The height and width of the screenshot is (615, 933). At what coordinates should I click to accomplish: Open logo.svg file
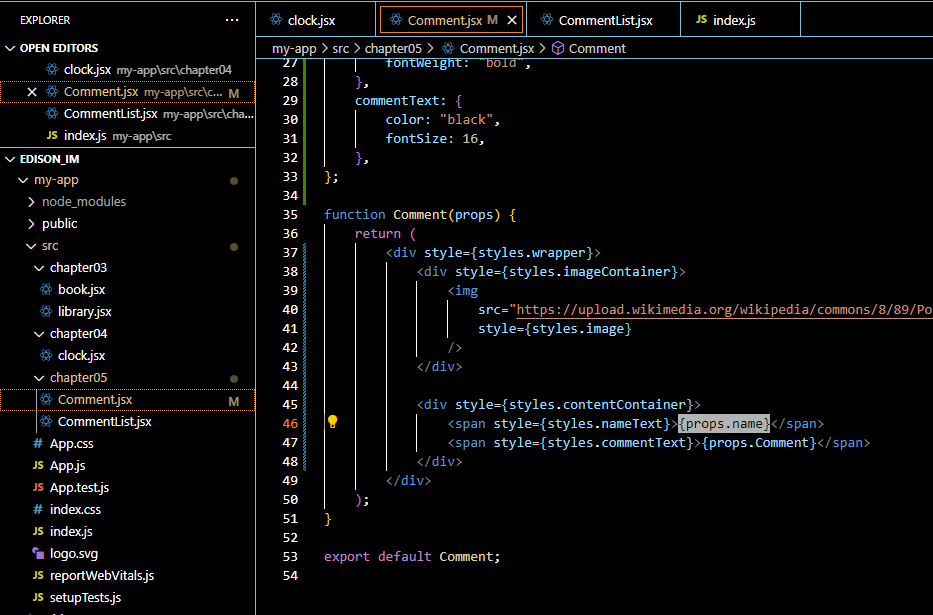(74, 554)
